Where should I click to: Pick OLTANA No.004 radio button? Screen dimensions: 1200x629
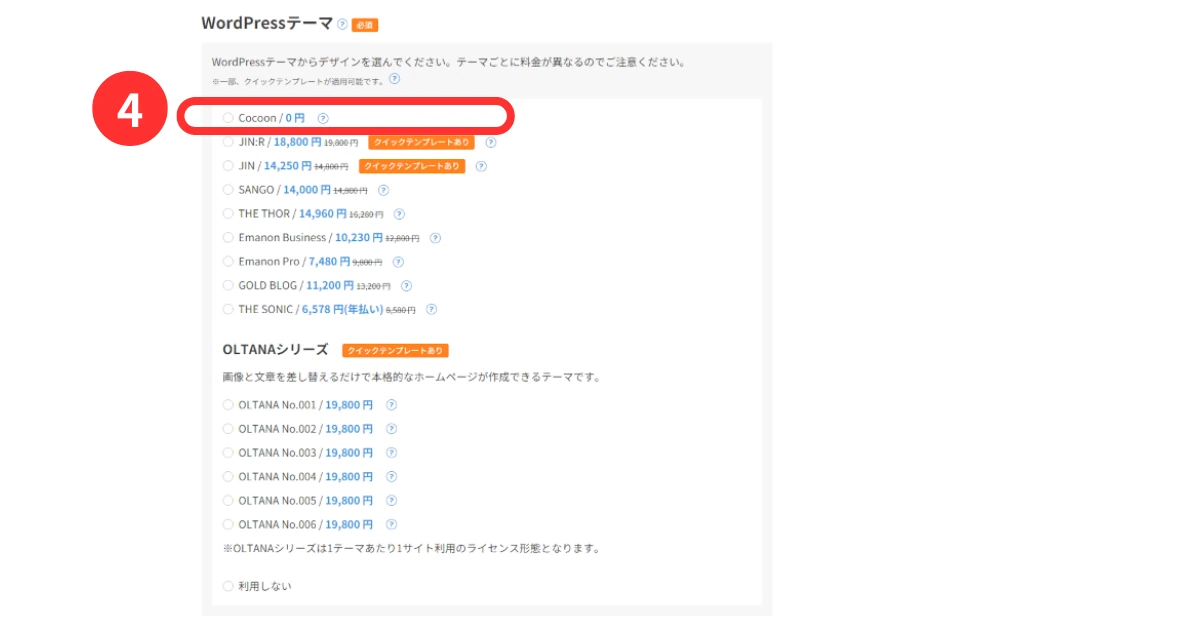pos(228,477)
